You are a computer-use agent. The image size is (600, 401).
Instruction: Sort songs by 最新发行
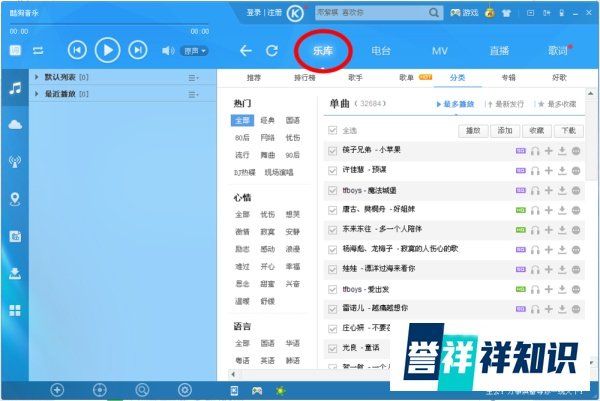click(506, 104)
